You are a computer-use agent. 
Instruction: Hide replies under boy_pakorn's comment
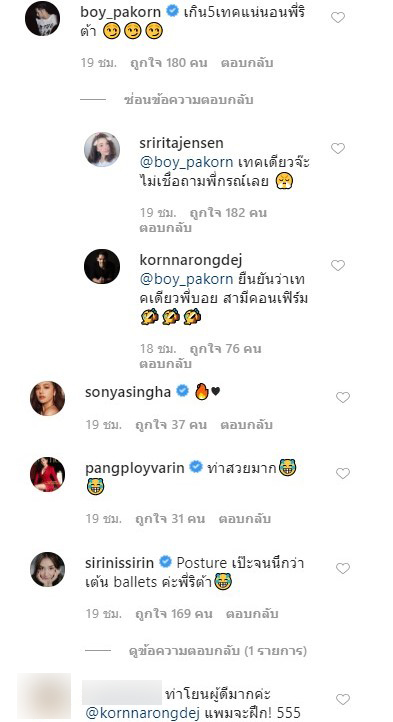pyautogui.click(x=188, y=100)
